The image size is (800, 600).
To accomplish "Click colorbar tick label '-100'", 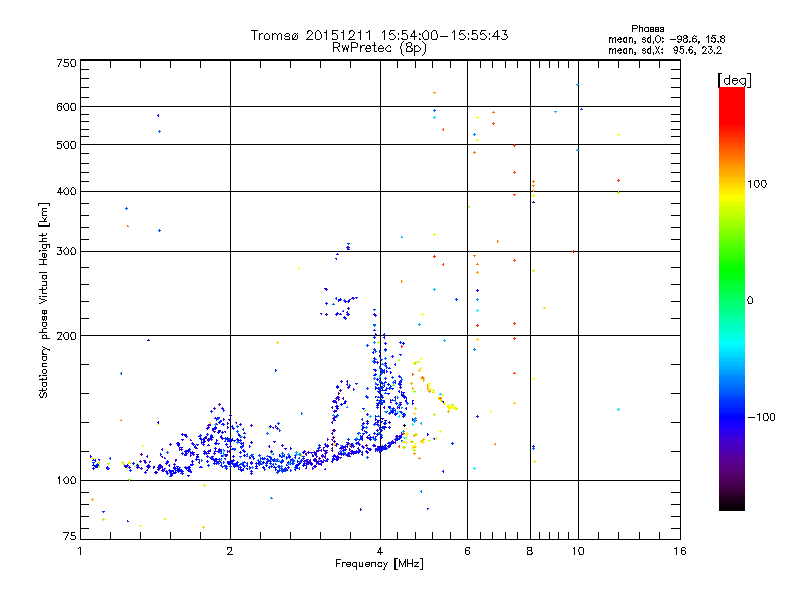I will 761,417.
